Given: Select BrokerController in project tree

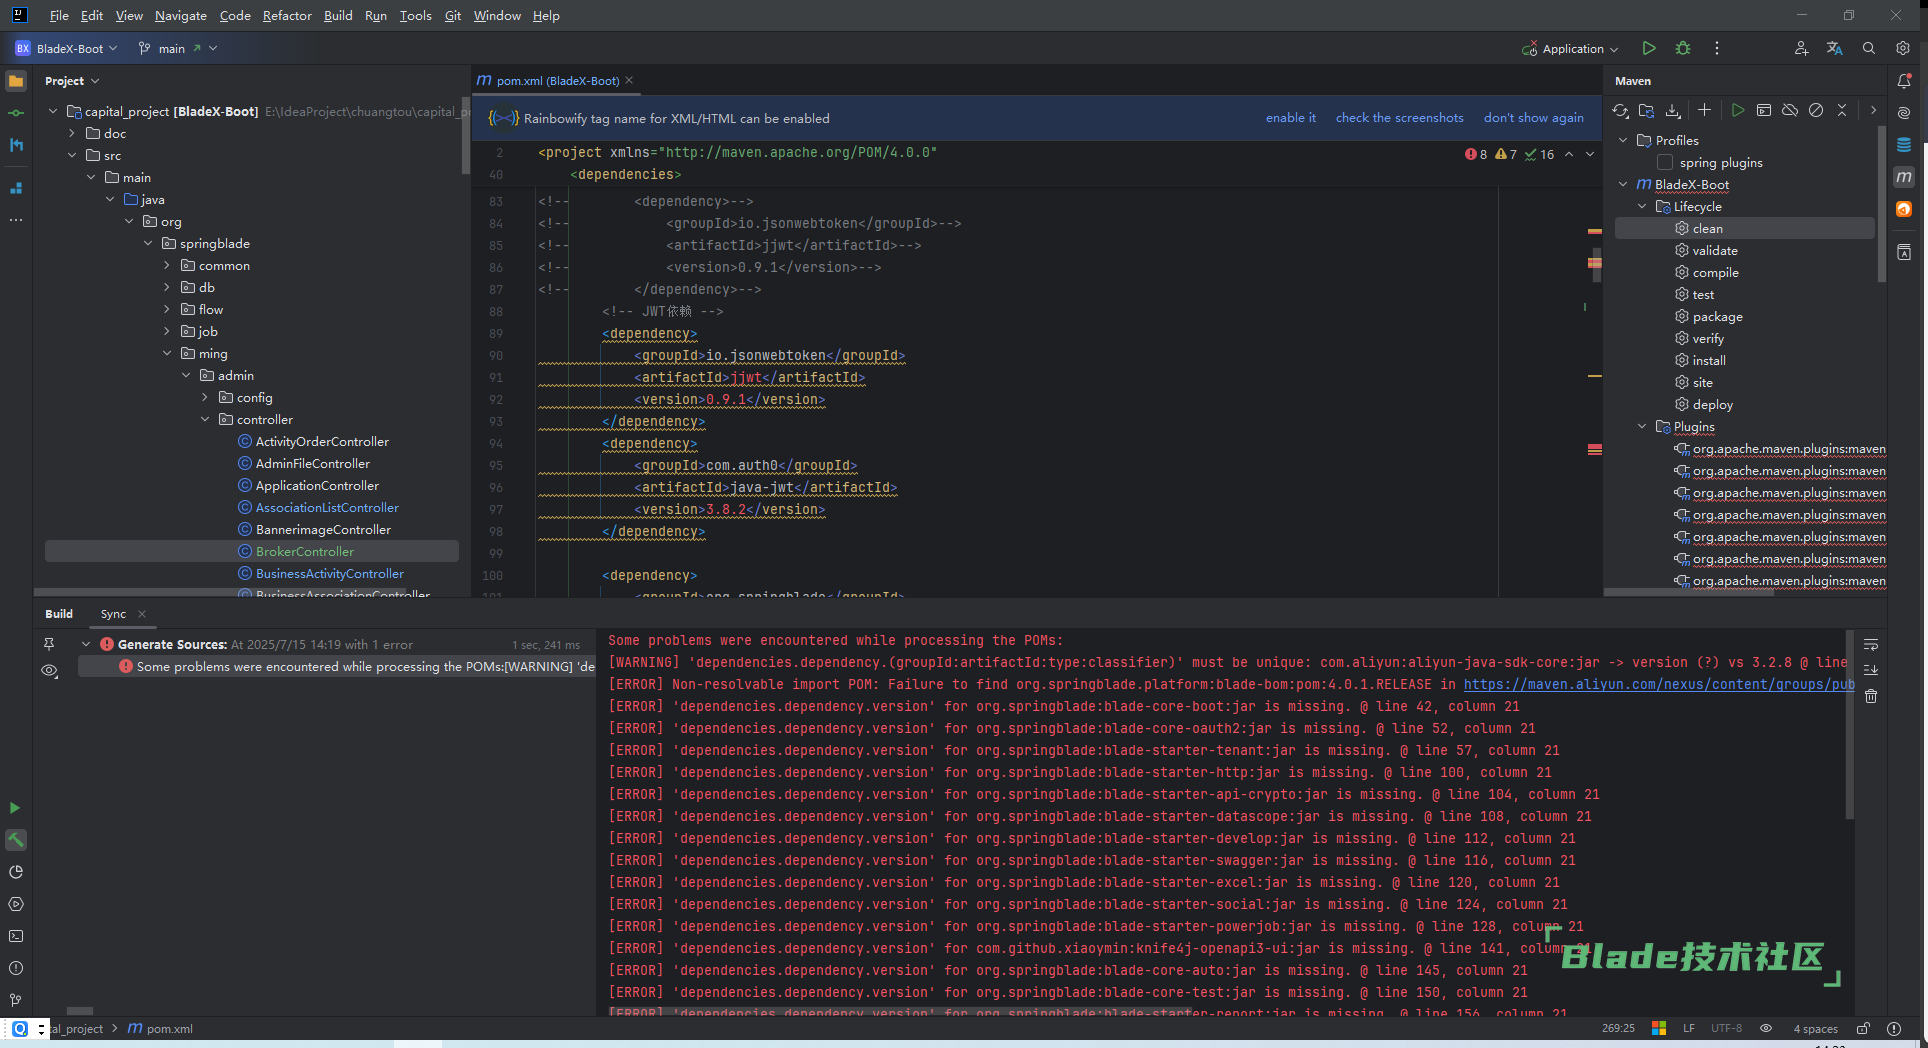Looking at the screenshot, I should click(304, 551).
